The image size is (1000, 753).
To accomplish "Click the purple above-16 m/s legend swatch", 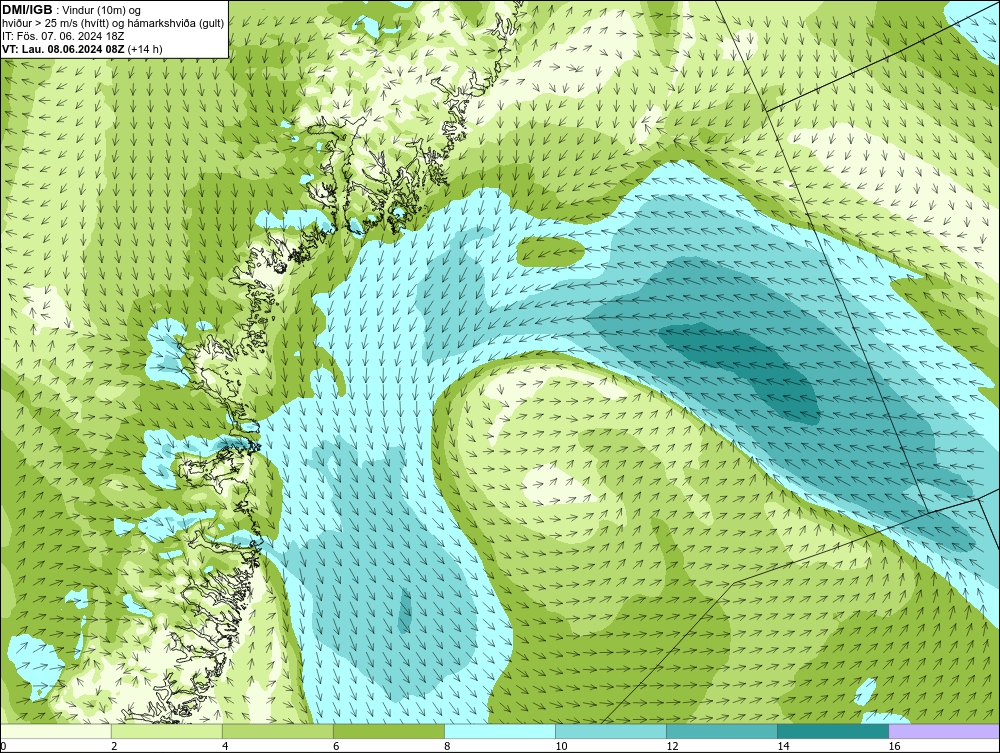I will point(944,731).
